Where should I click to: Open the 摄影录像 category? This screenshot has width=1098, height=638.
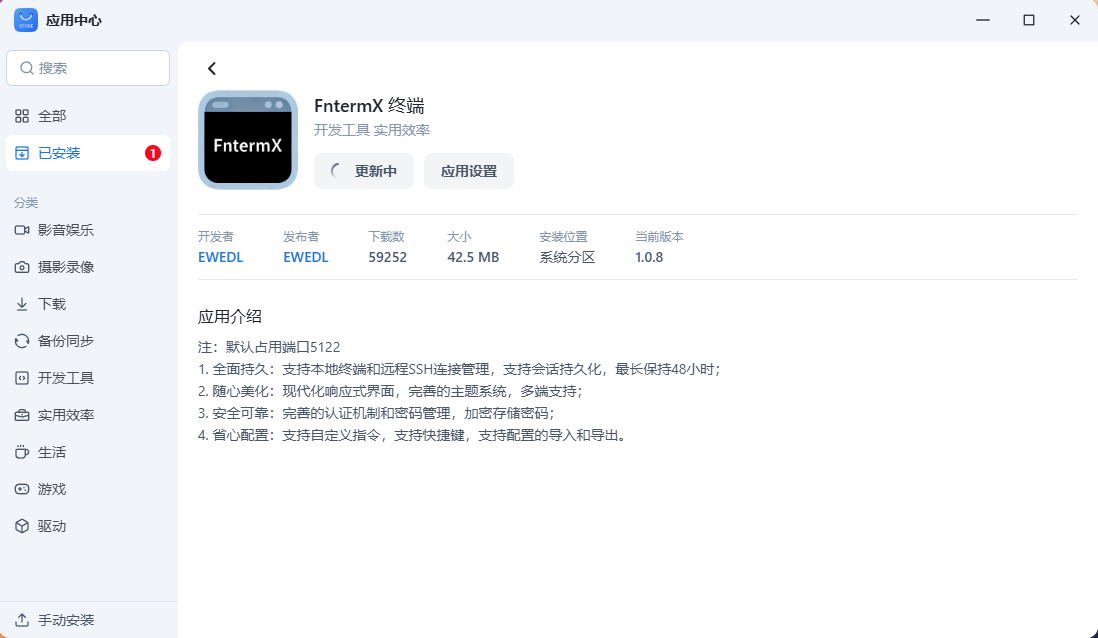pos(88,267)
